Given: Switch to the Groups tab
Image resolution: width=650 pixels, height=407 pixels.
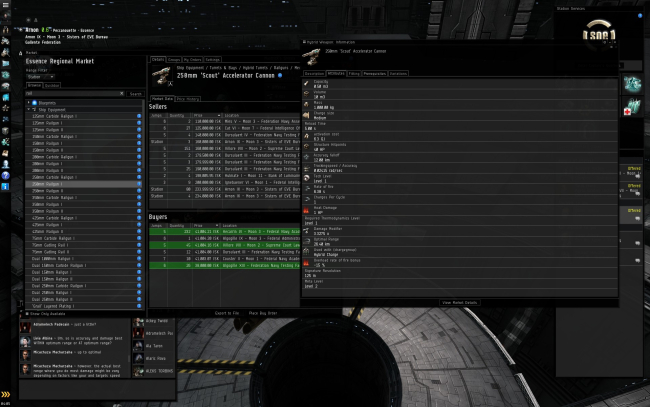Looking at the screenshot, I should click(x=174, y=60).
